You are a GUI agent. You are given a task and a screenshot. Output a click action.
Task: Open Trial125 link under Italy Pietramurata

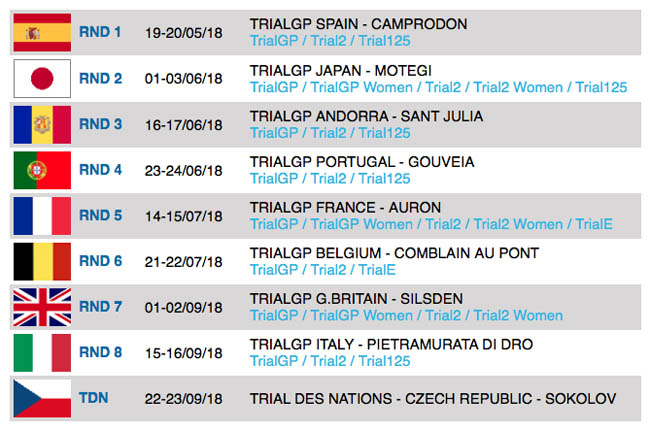pos(384,361)
